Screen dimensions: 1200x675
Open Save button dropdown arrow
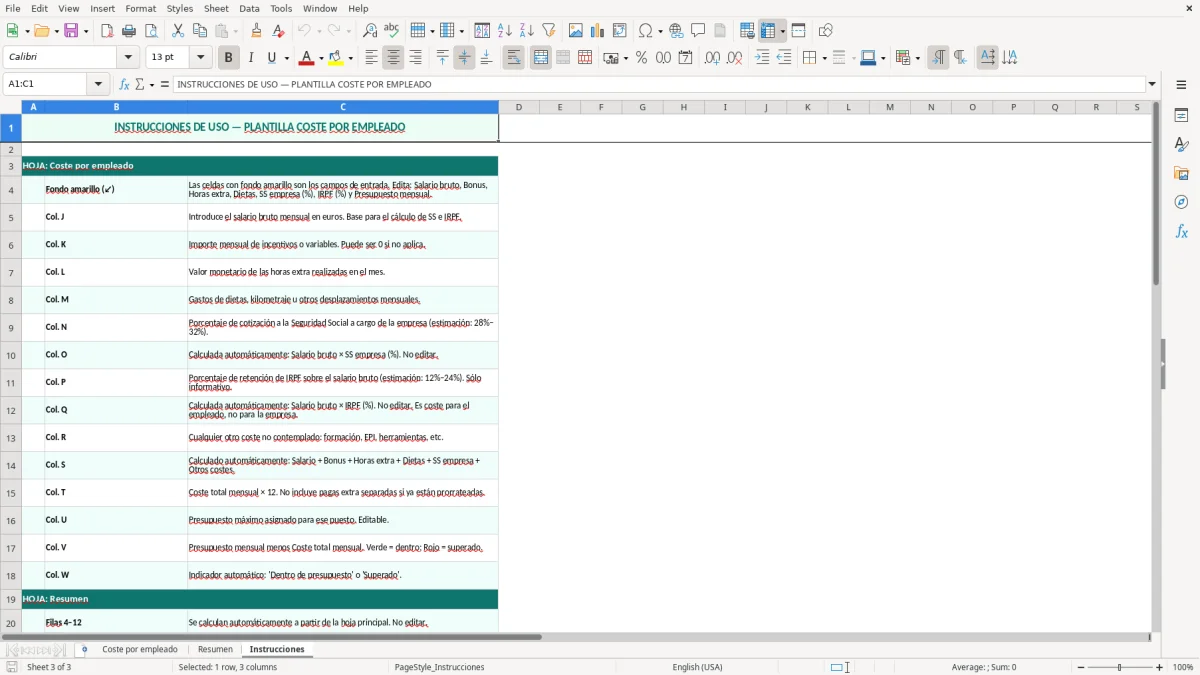tap(85, 31)
